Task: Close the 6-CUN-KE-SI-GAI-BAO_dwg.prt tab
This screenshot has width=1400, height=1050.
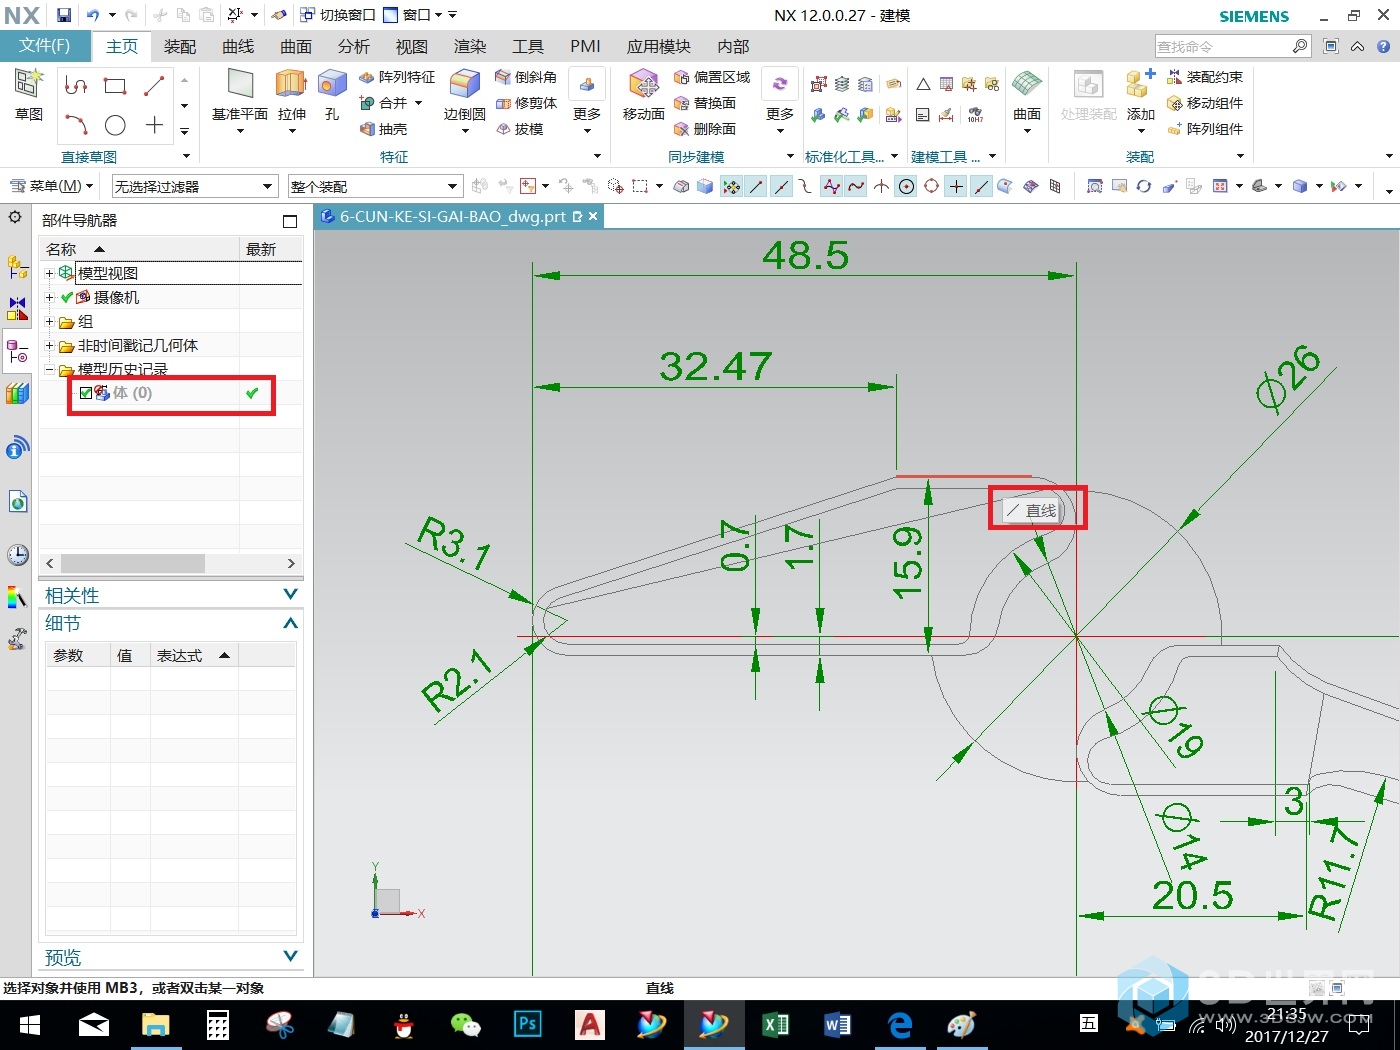Action: [x=593, y=216]
